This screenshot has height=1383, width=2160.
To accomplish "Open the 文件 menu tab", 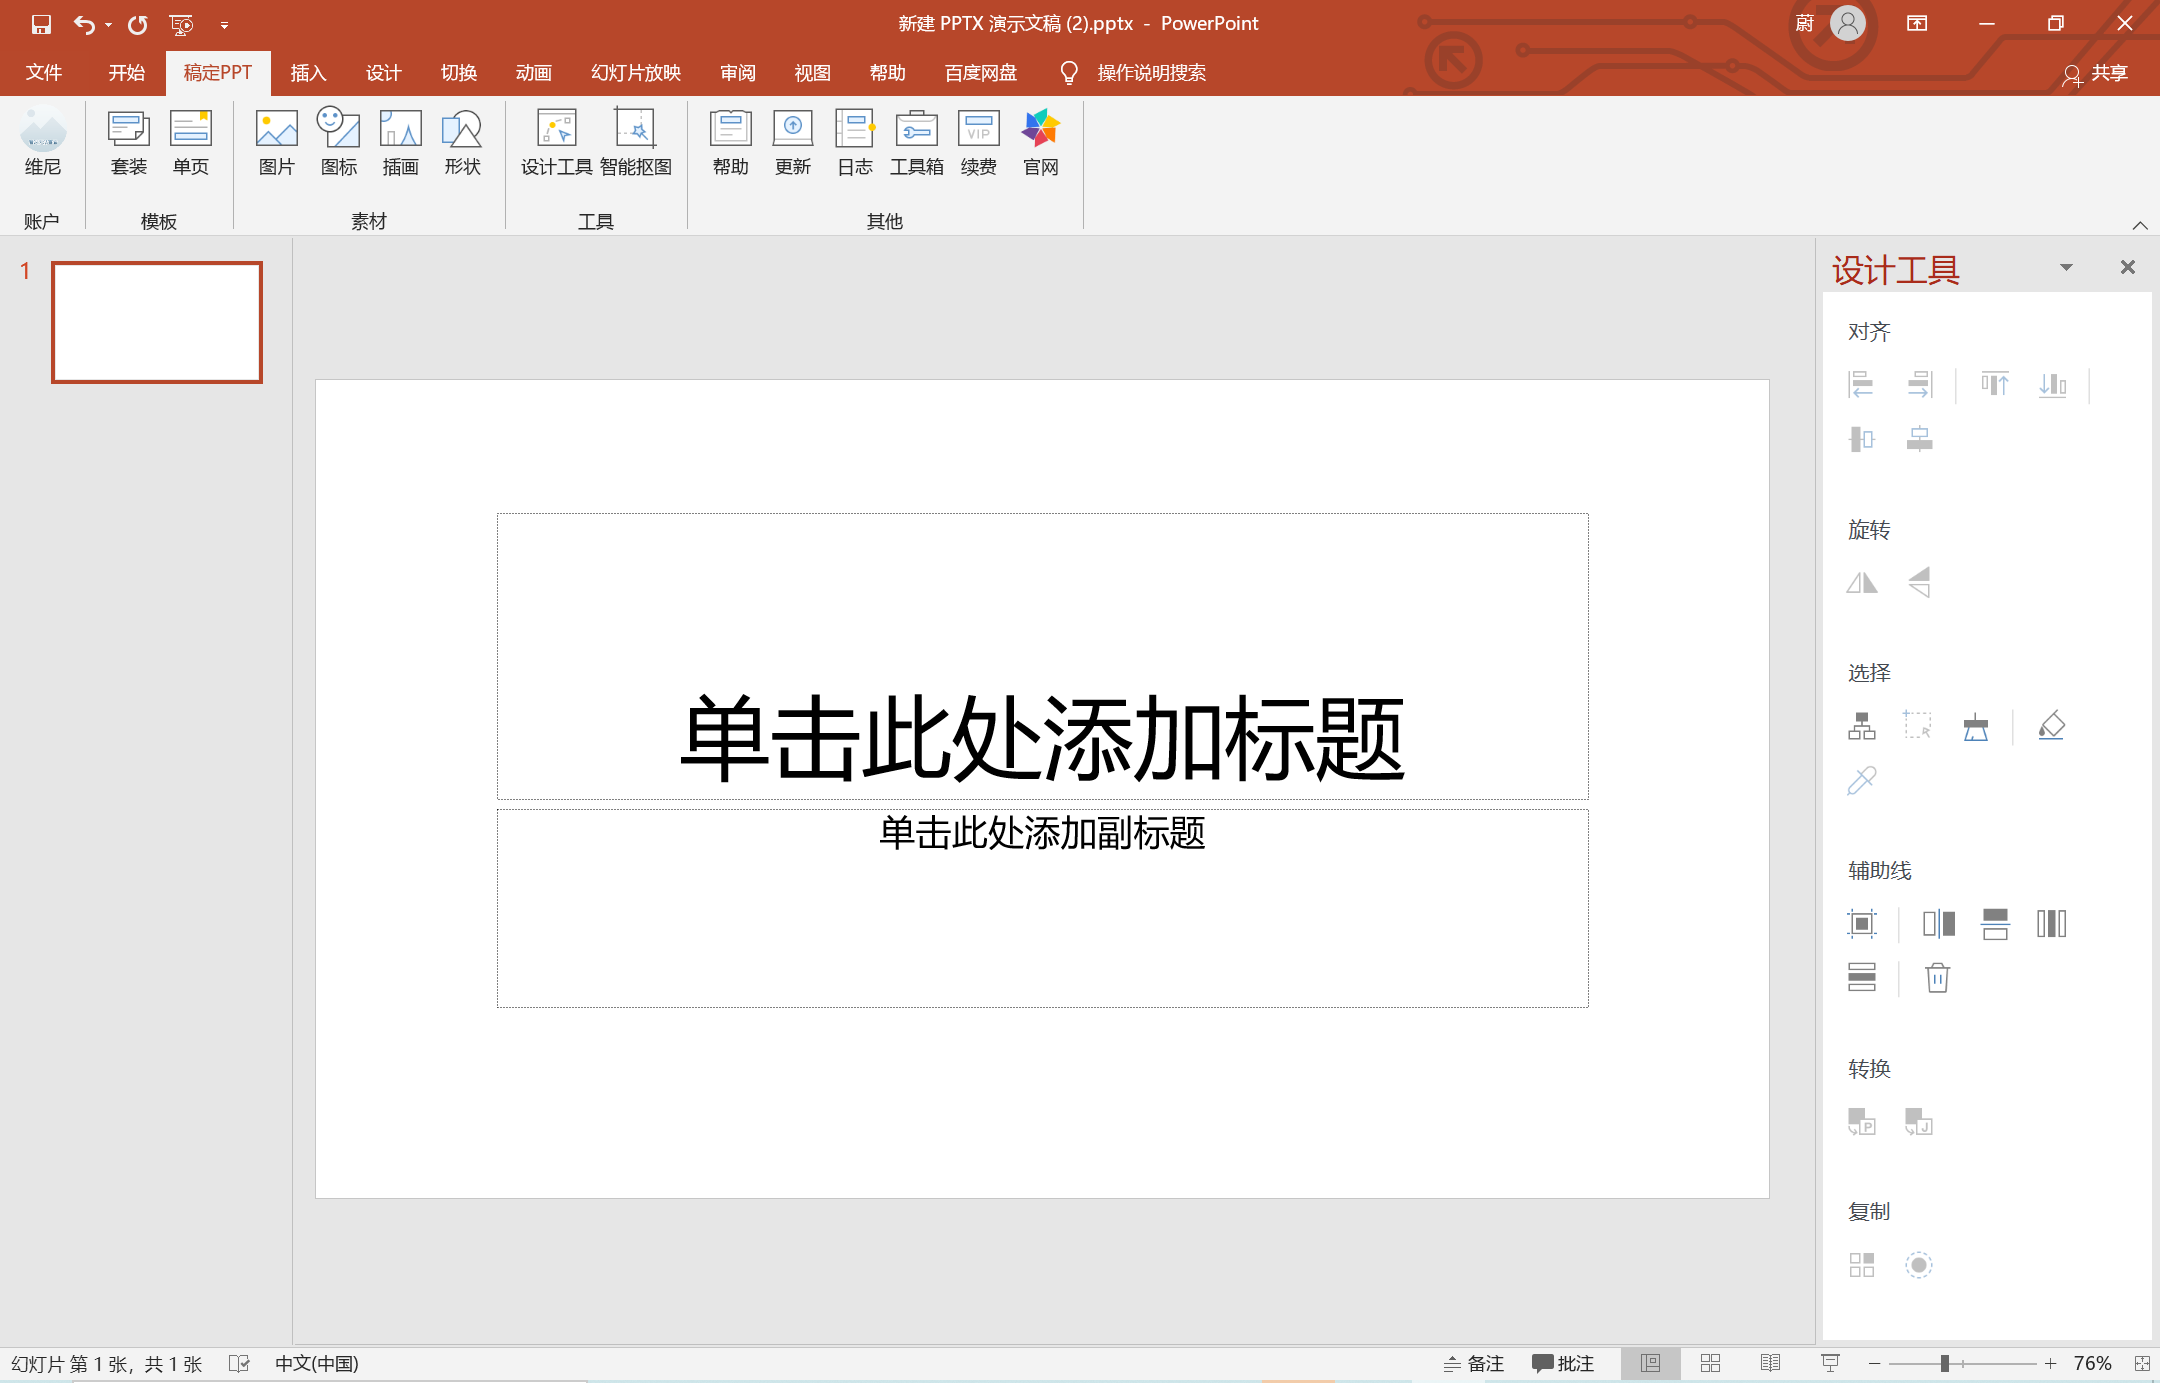I will point(44,73).
